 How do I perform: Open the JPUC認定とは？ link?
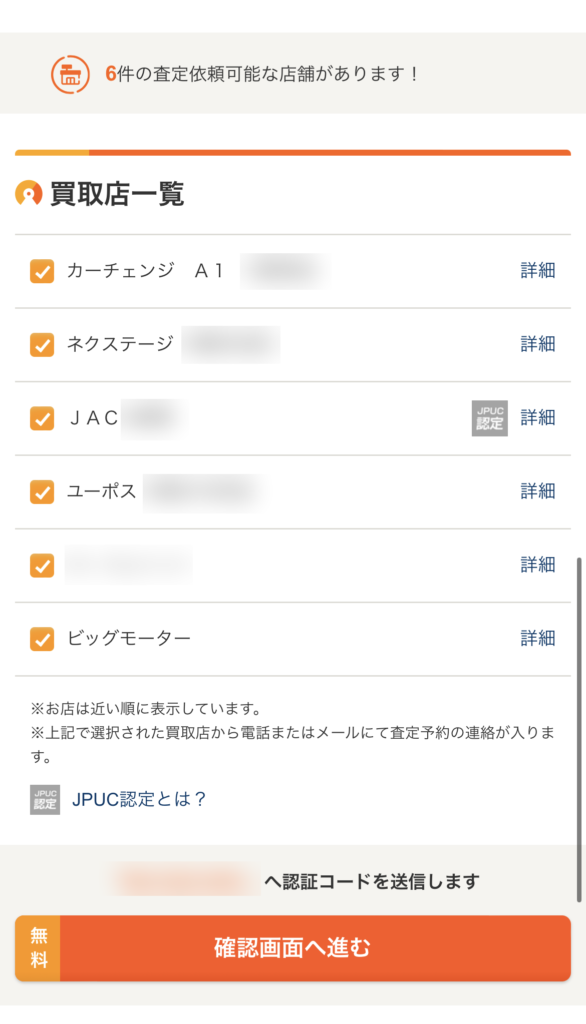pyautogui.click(x=138, y=799)
